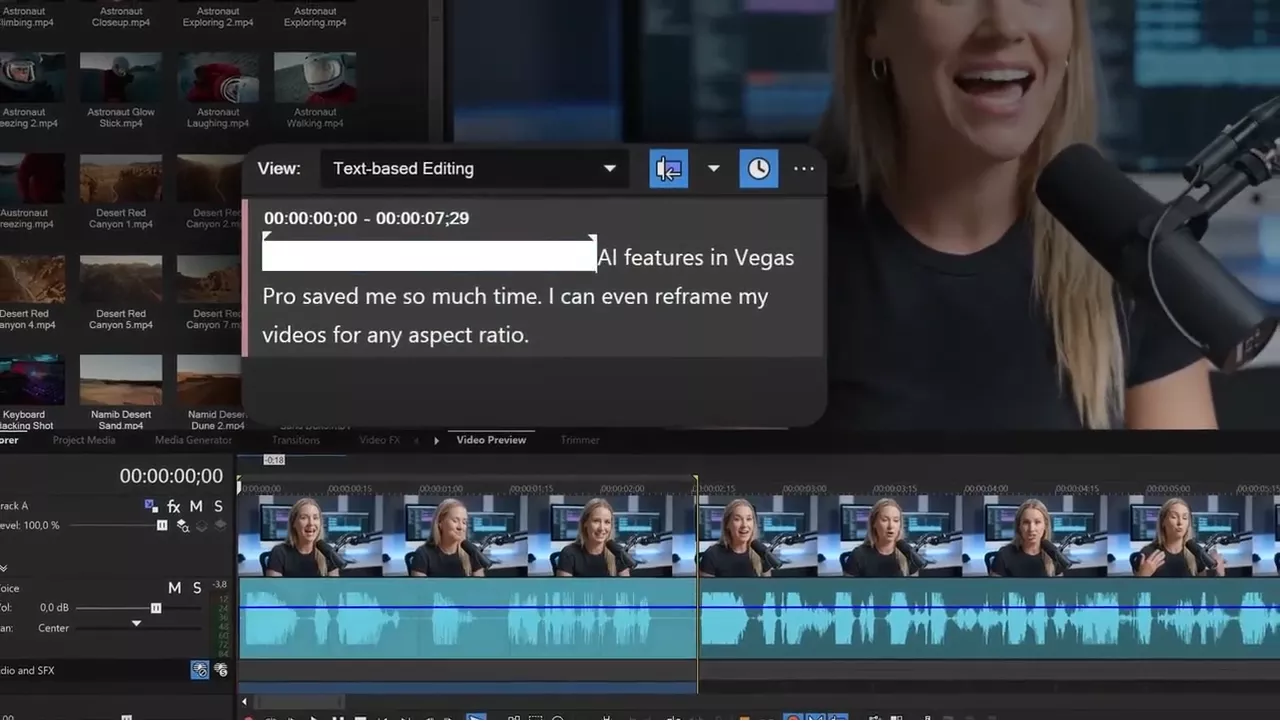Toggle the Audio and SFX bus mute icon
Screen dimensions: 1280x721
[x=200, y=670]
